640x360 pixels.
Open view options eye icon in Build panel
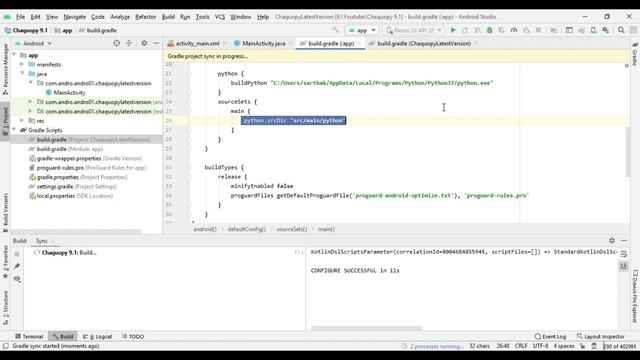tap(17, 279)
